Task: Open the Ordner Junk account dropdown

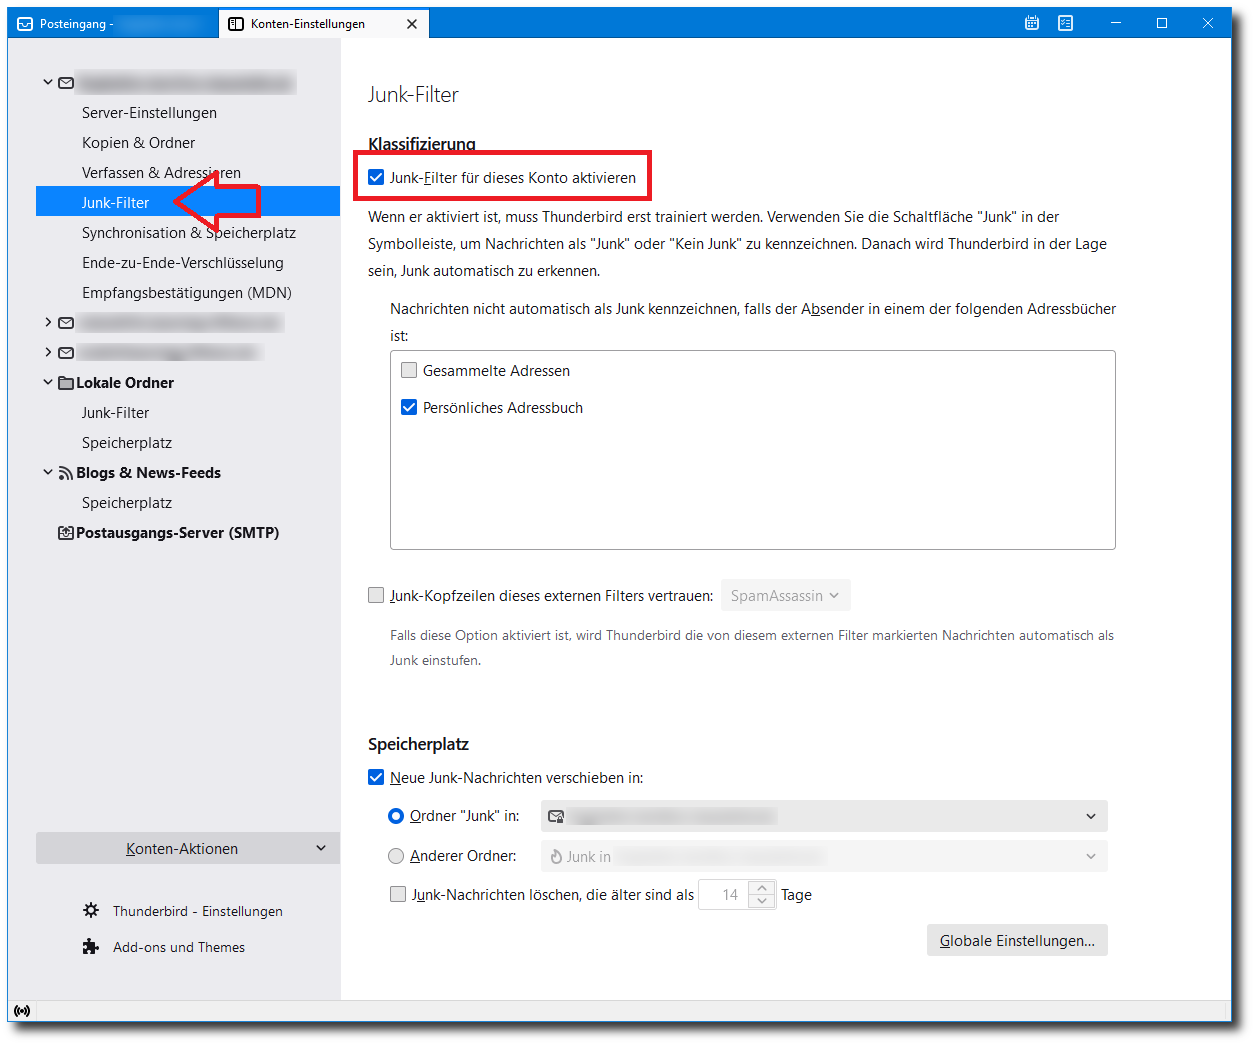Action: (824, 816)
